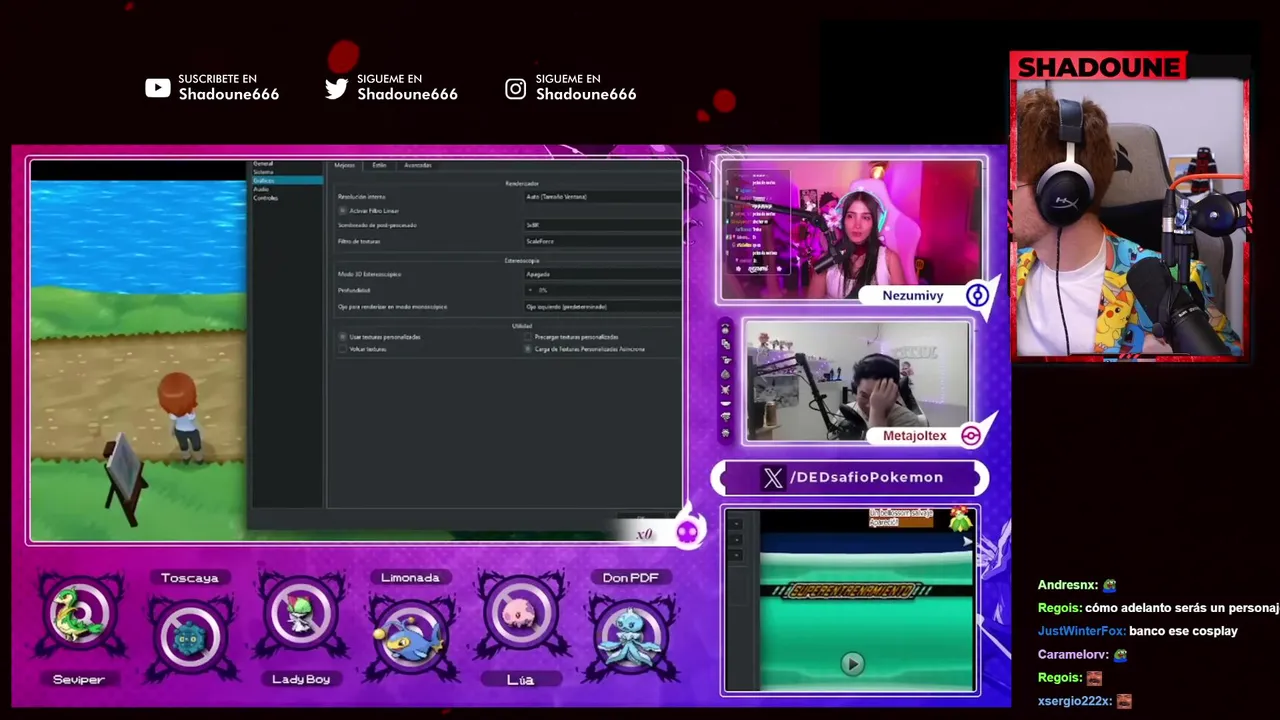
Task: Select the Limonada team slot icon
Action: tap(410, 636)
